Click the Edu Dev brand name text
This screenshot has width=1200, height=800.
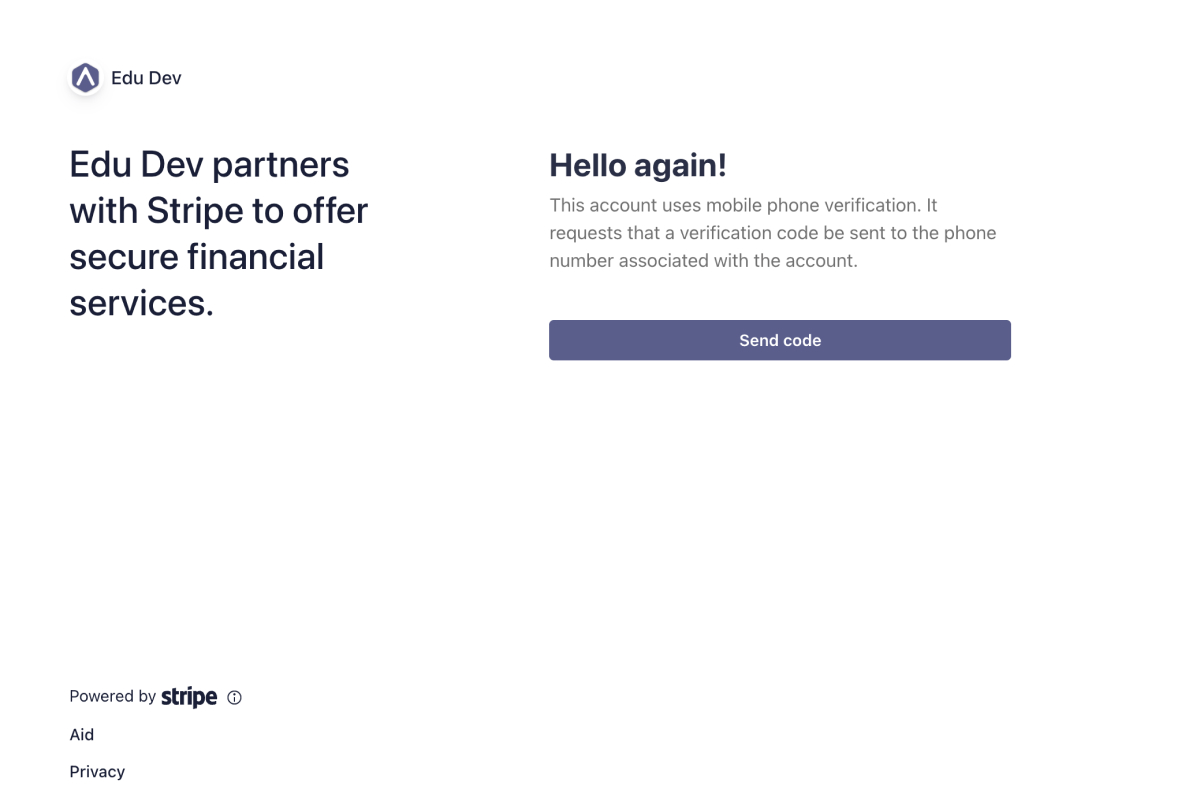[146, 78]
